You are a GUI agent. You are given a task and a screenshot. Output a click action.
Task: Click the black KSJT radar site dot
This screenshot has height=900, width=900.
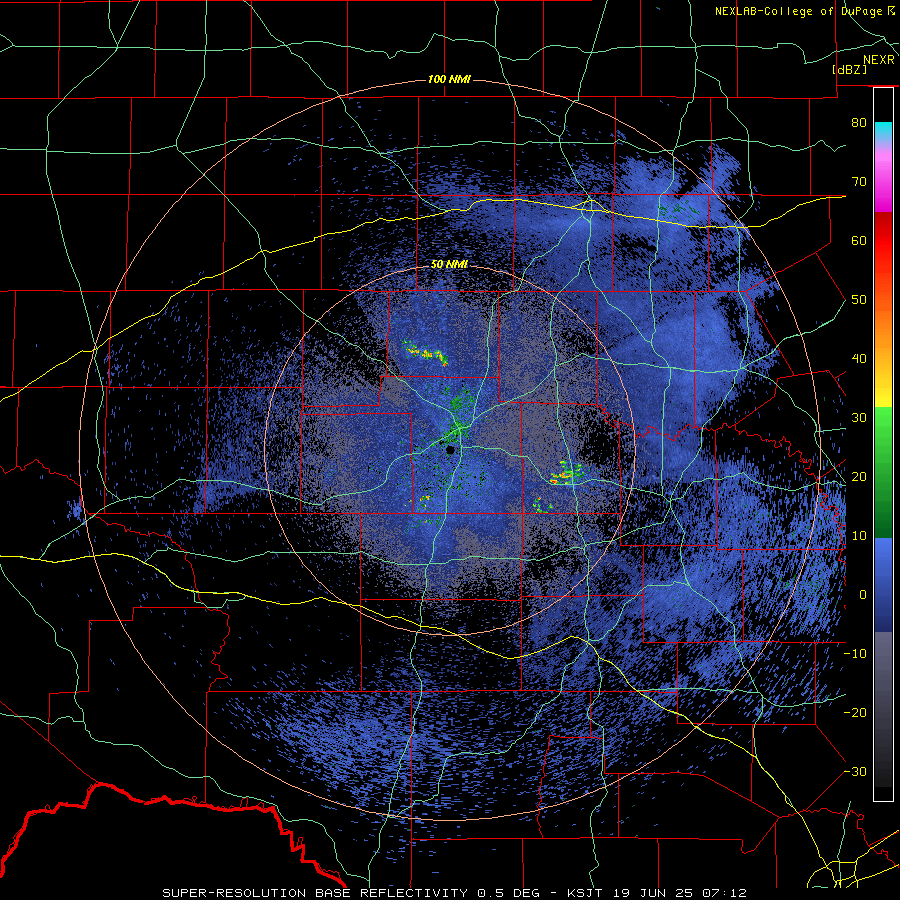click(451, 450)
